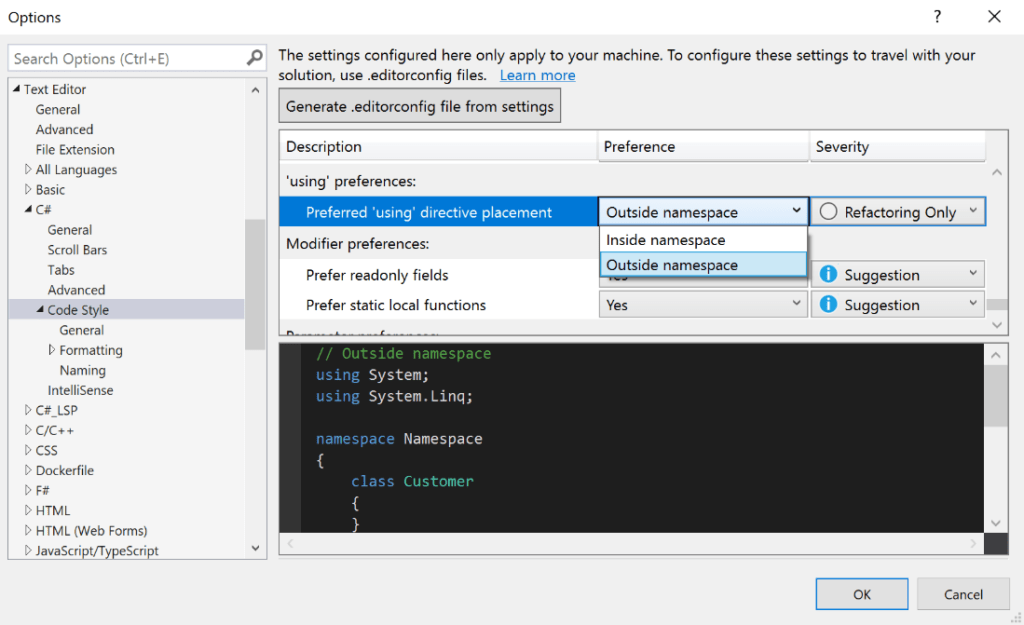This screenshot has height=625, width=1024.
Task: Click the search magnifier icon in Search Options
Action: tap(254, 58)
